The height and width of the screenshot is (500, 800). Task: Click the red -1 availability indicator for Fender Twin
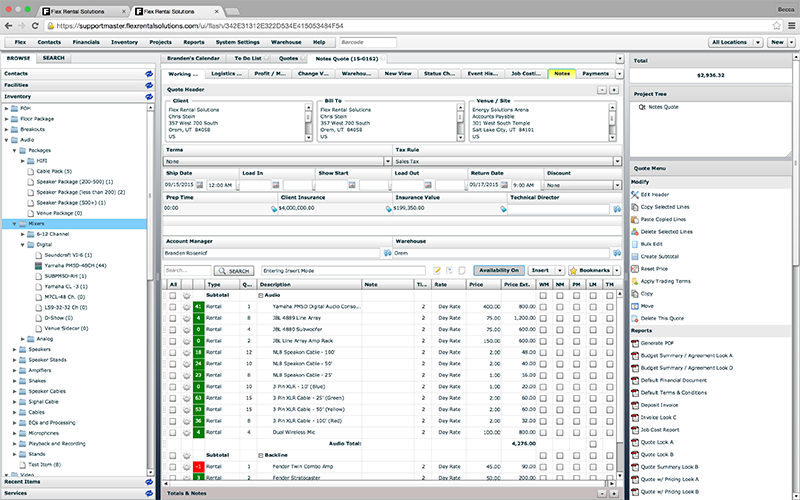[198, 467]
